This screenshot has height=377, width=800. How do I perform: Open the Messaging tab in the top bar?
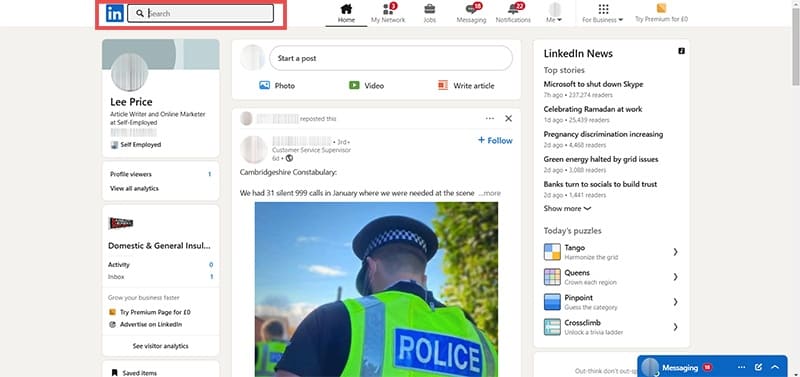tap(471, 14)
